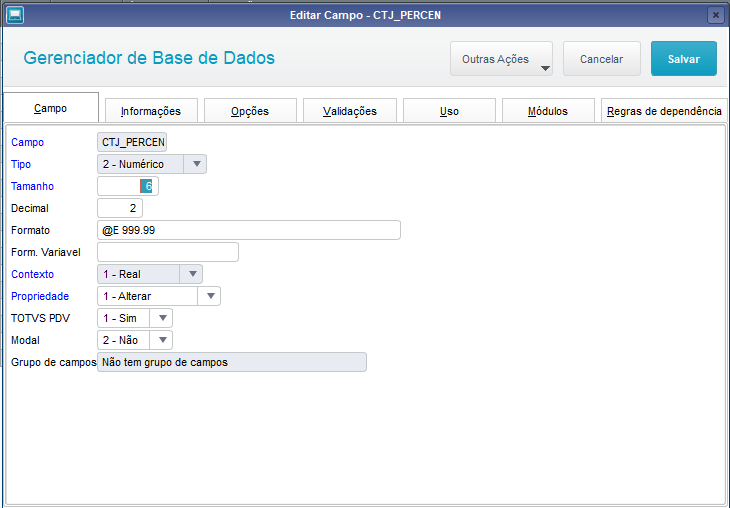This screenshot has width=730, height=508.
Task: Click the Decimal input with value 2
Action: [120, 208]
